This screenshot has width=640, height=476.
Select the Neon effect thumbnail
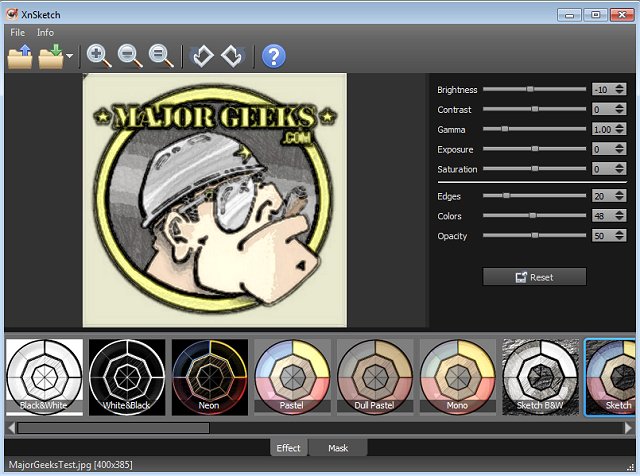[209, 377]
